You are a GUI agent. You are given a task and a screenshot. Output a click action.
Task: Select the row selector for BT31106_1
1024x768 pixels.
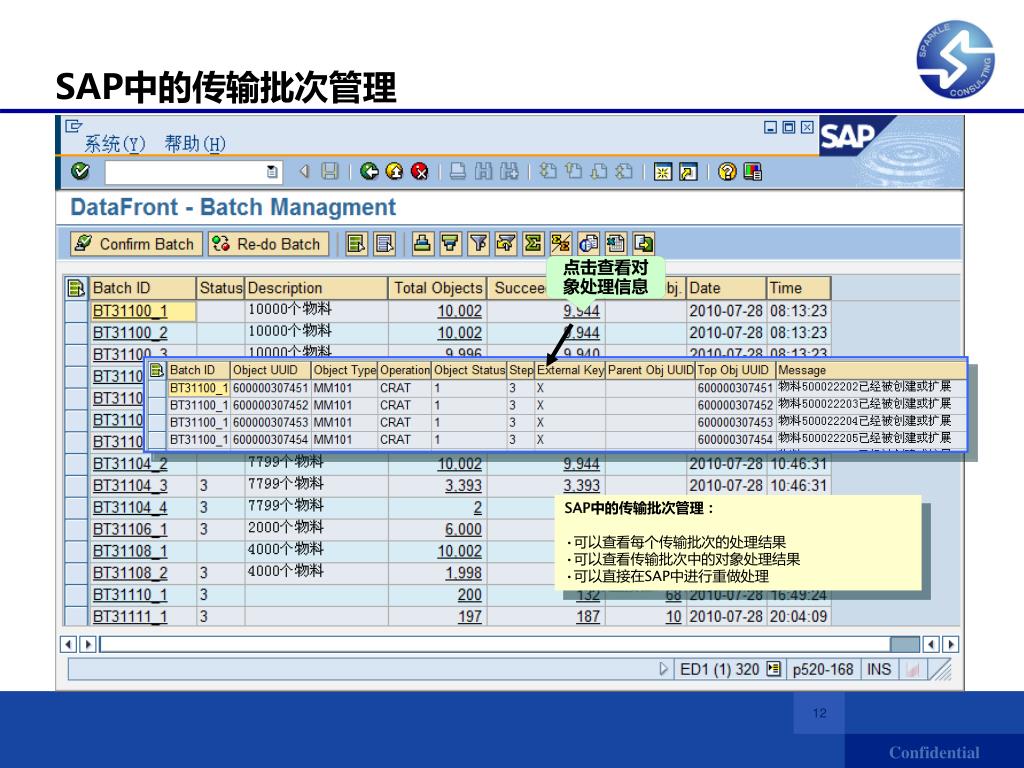pos(76,530)
